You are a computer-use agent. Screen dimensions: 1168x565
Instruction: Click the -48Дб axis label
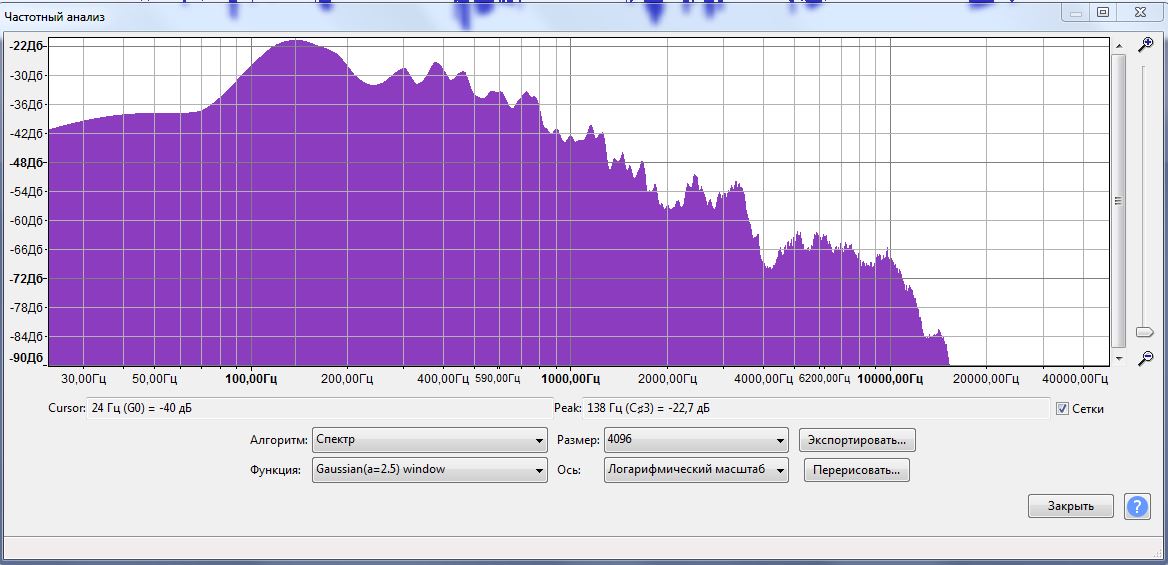[x=27, y=162]
